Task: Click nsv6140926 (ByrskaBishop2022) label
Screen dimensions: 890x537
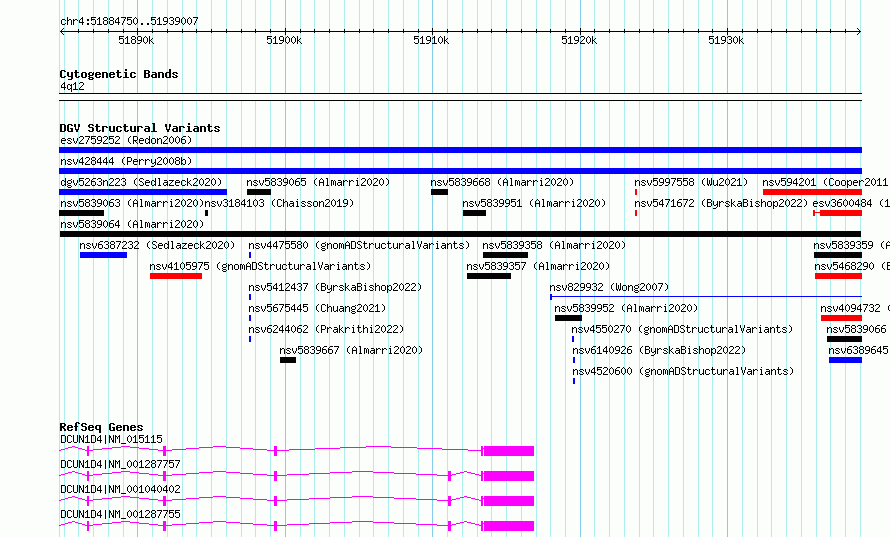Action: pos(658,350)
